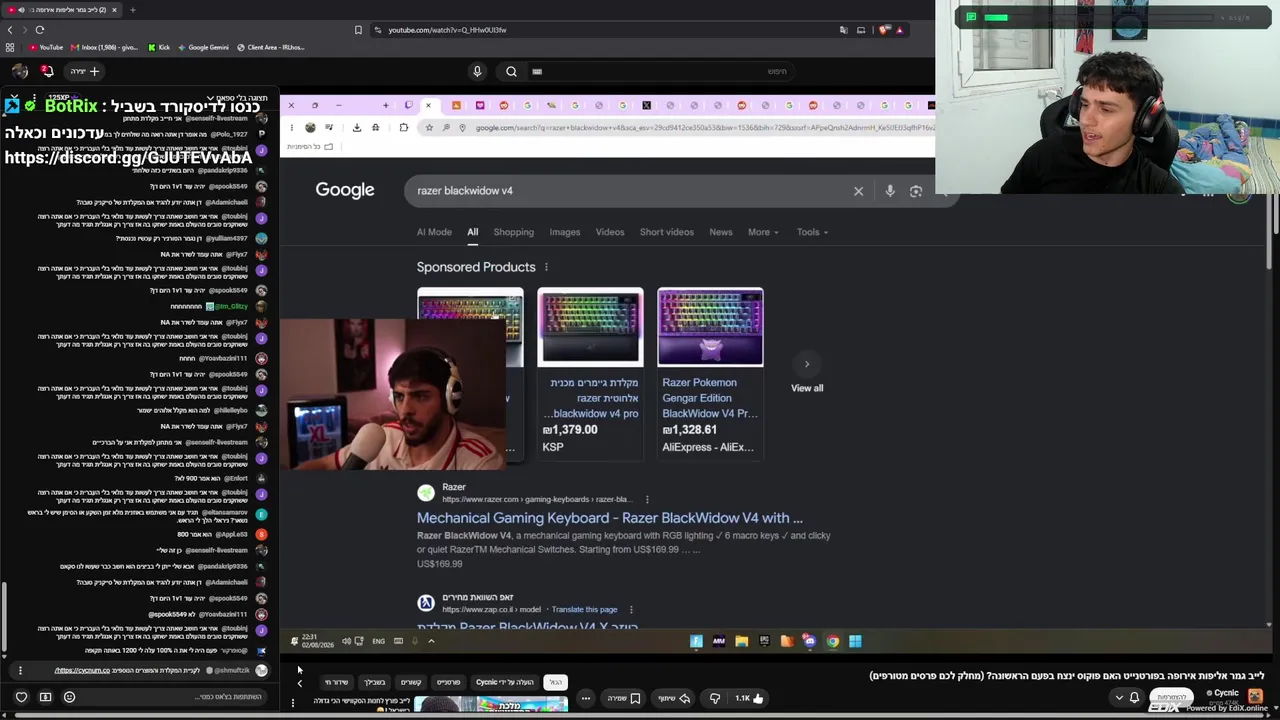The image size is (1280, 720).
Task: Expand the Tools dropdown in Google
Action: tap(812, 232)
